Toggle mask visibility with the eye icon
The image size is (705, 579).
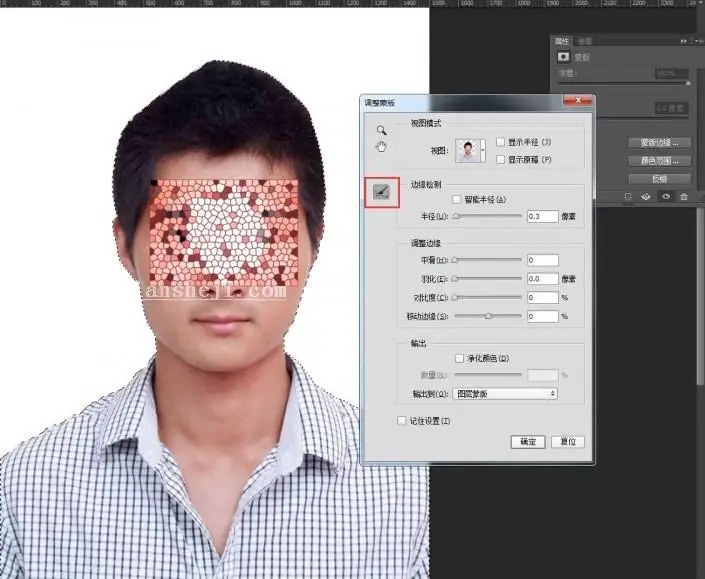666,197
